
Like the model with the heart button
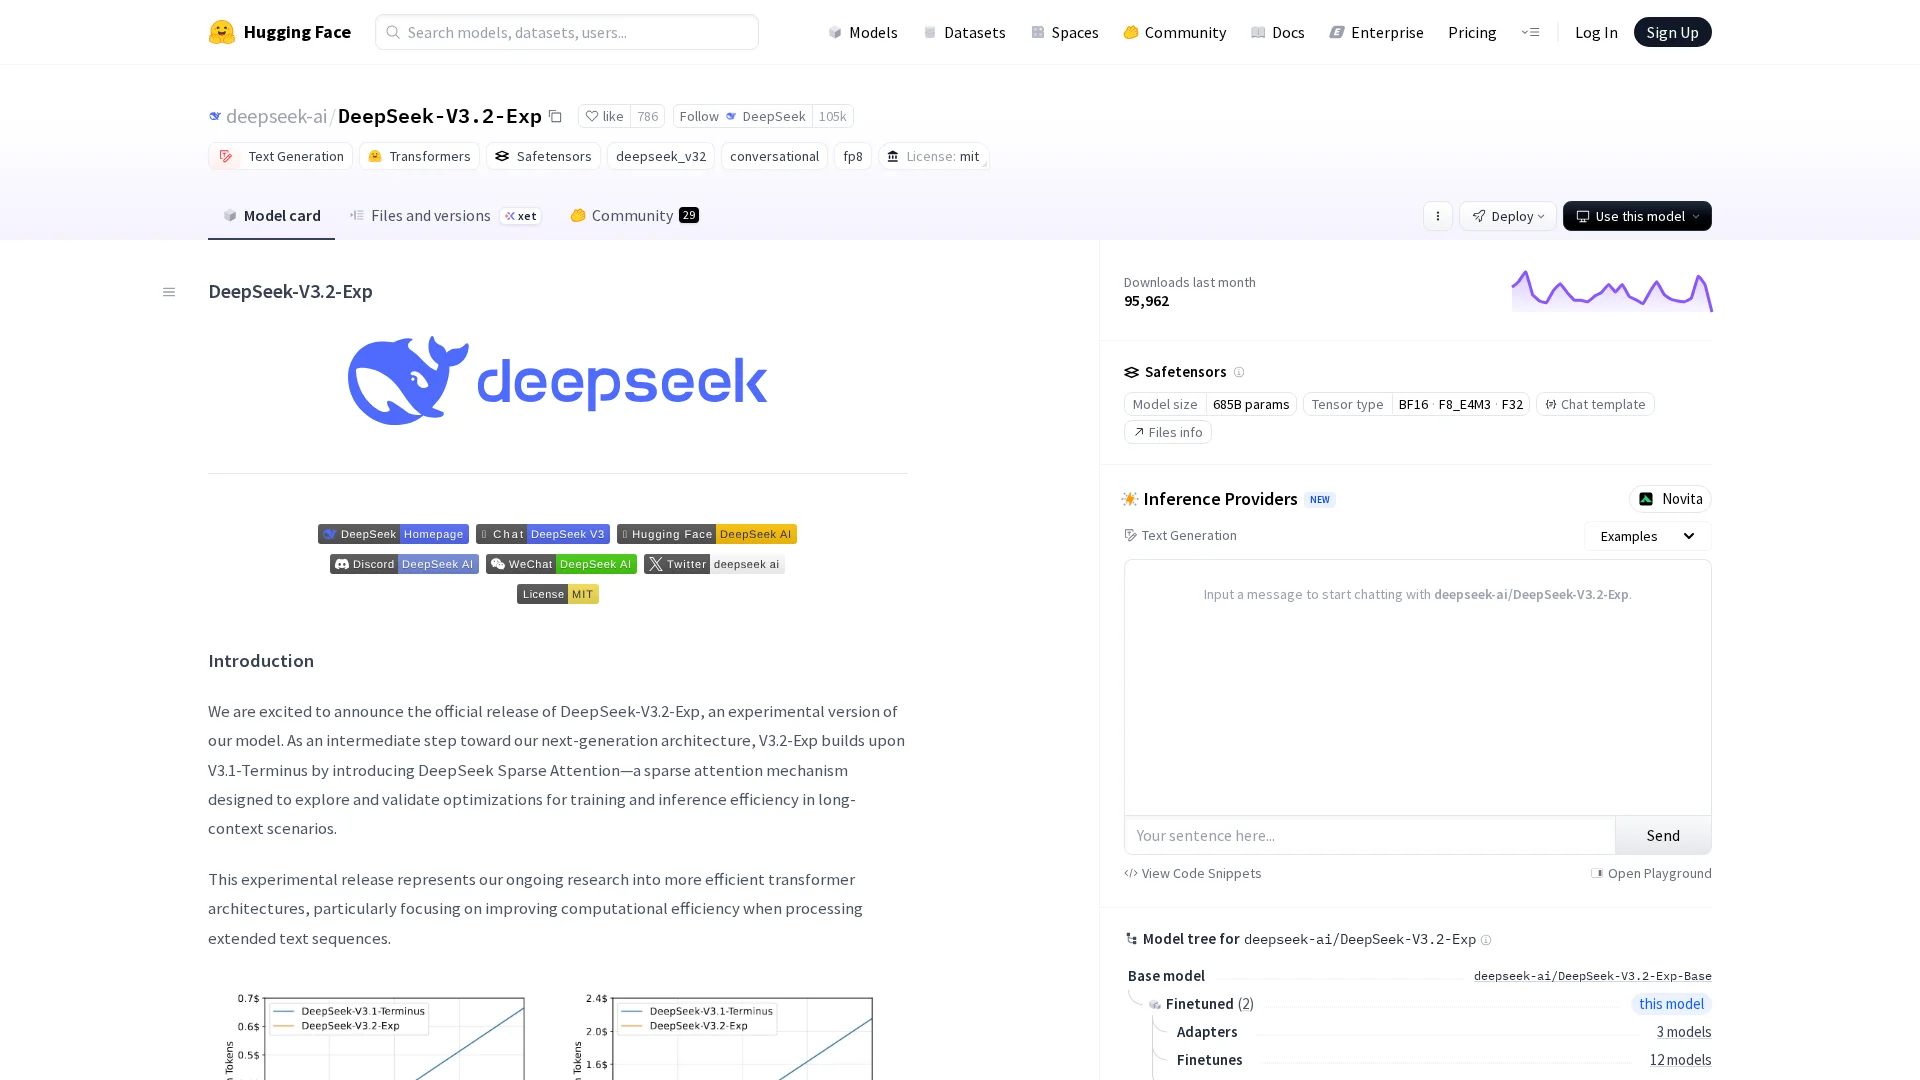coord(604,116)
